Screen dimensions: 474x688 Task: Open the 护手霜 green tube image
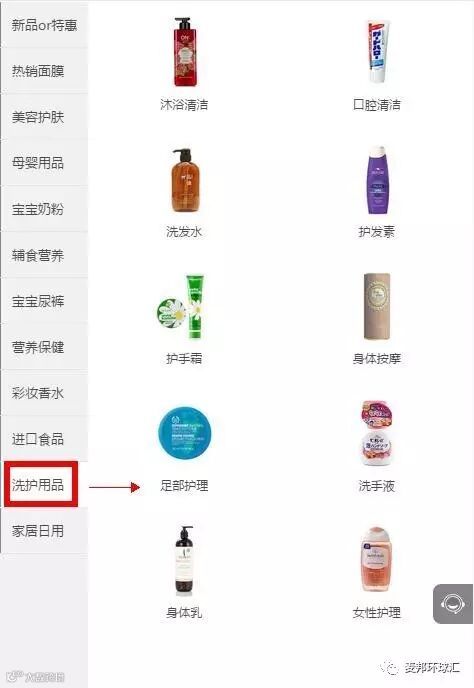(x=182, y=307)
